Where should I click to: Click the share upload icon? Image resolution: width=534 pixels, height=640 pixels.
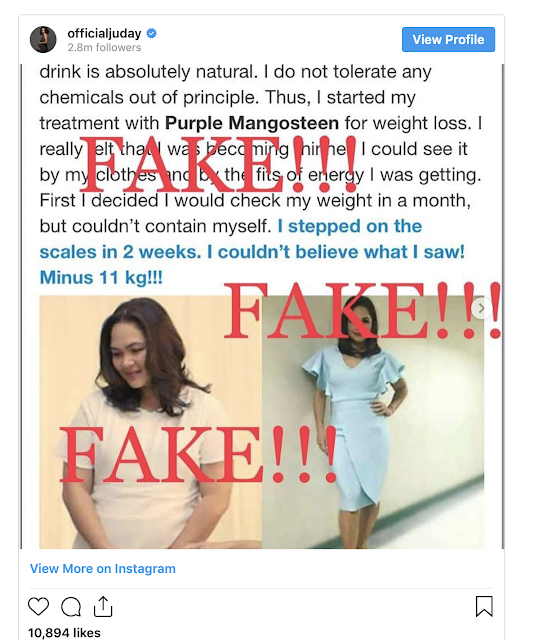coord(103,607)
